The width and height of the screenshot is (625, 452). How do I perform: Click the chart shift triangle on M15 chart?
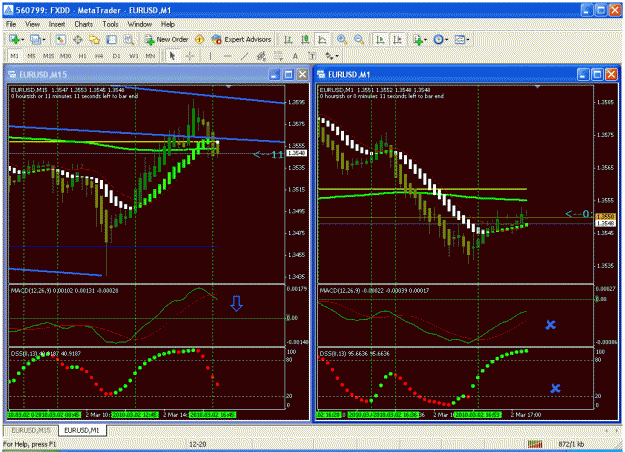[228, 86]
